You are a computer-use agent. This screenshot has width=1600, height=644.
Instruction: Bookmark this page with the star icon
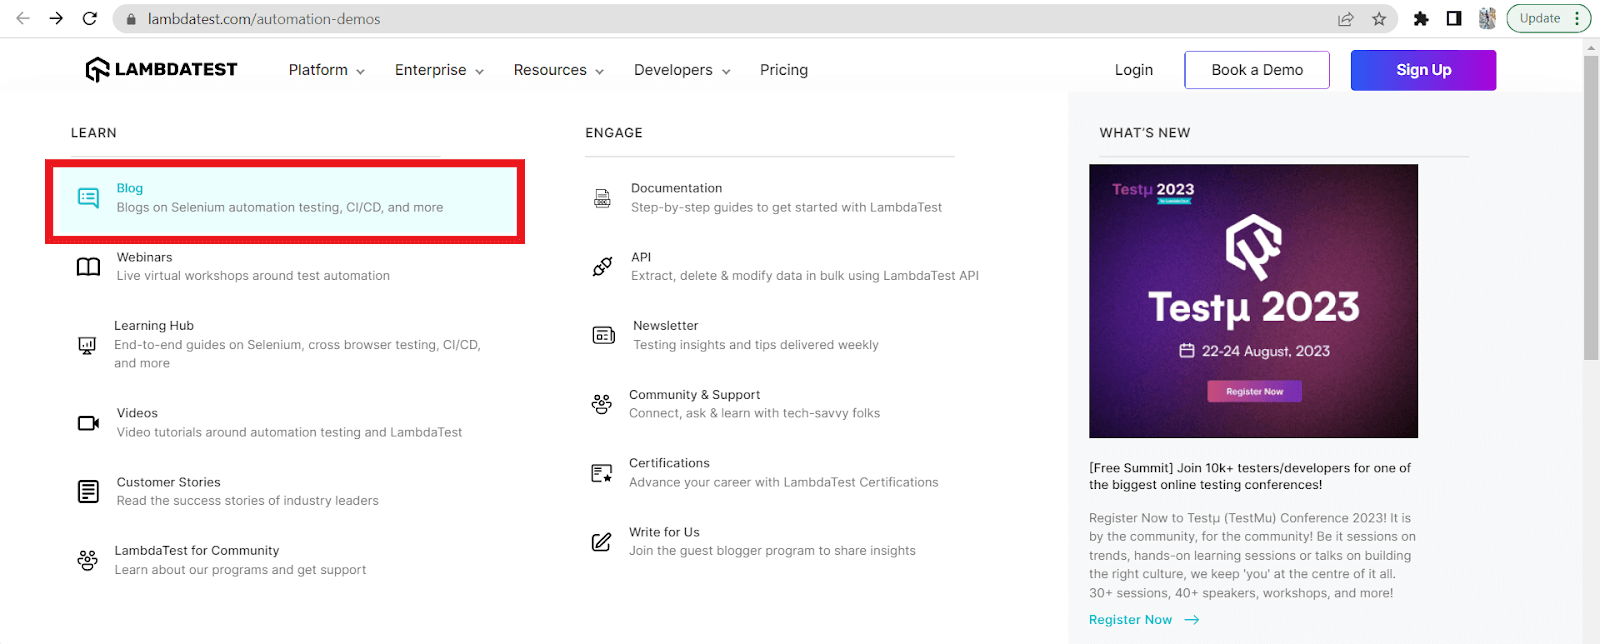1379,19
